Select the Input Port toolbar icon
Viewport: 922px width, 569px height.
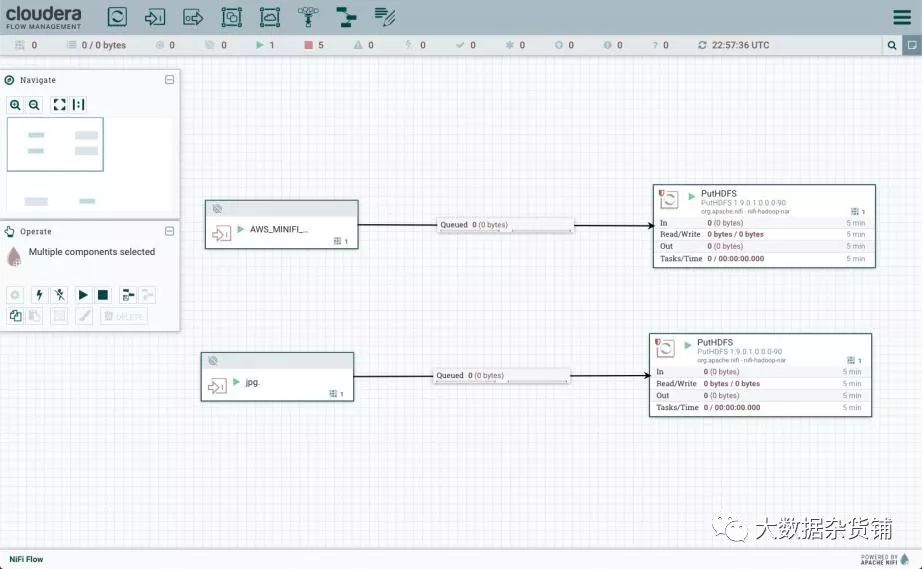point(155,17)
